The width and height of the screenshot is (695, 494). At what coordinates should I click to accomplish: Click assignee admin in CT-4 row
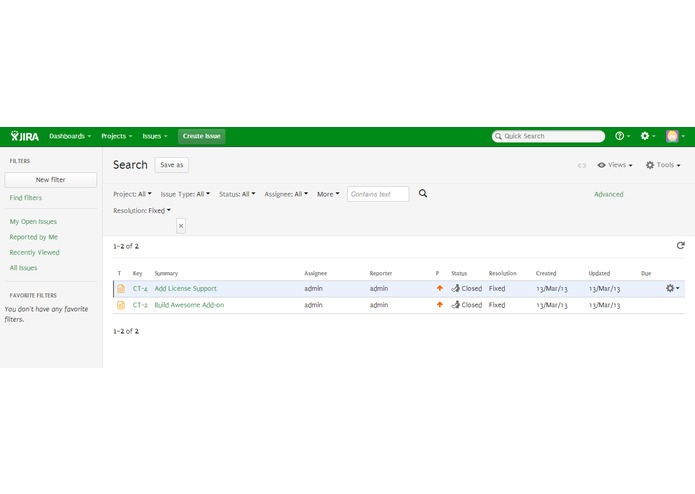click(x=313, y=288)
